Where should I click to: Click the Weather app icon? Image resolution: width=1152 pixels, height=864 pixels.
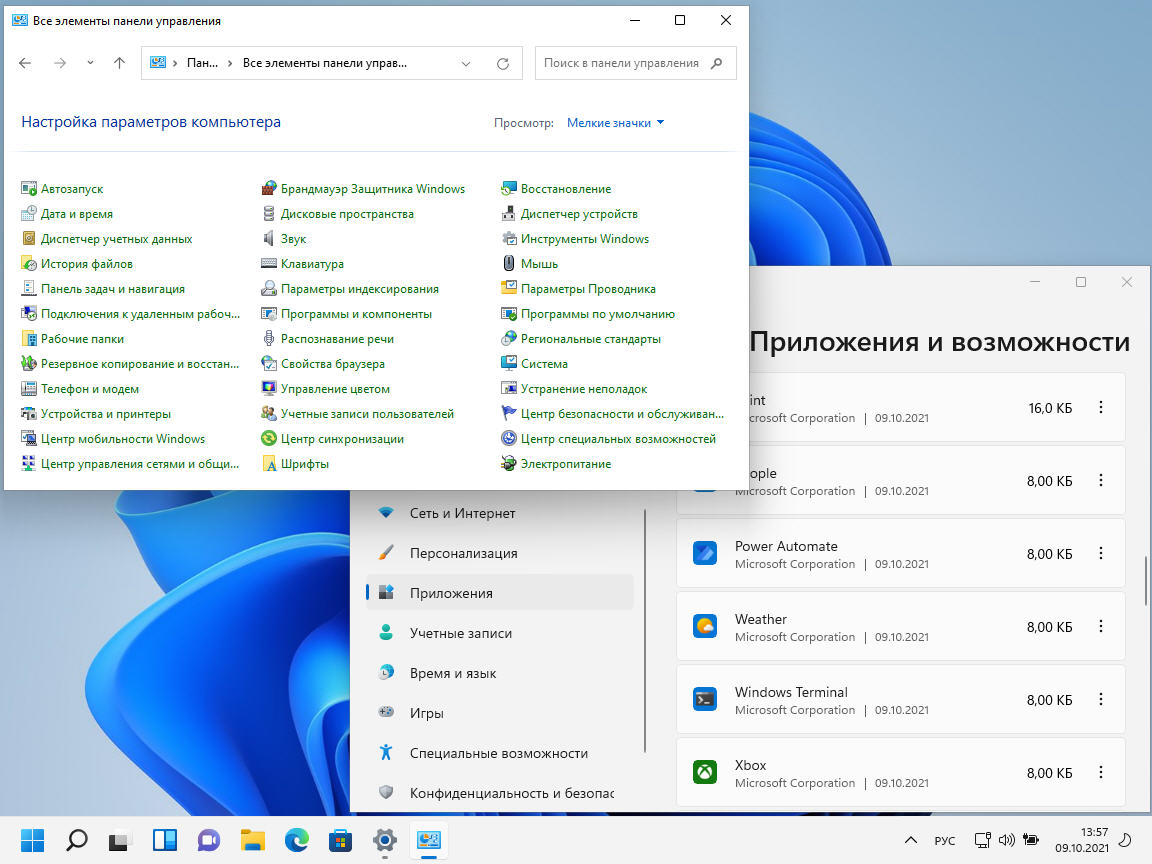[x=705, y=627]
